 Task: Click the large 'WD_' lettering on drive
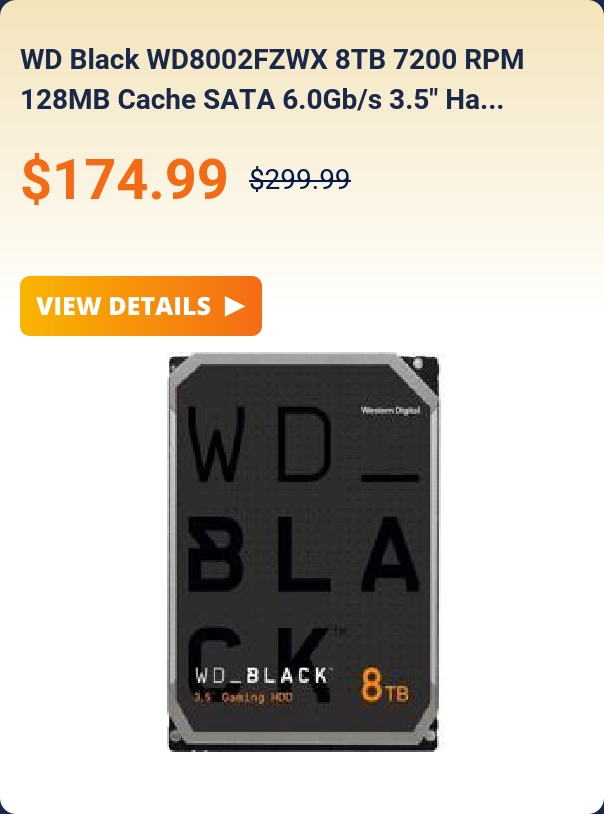303,443
